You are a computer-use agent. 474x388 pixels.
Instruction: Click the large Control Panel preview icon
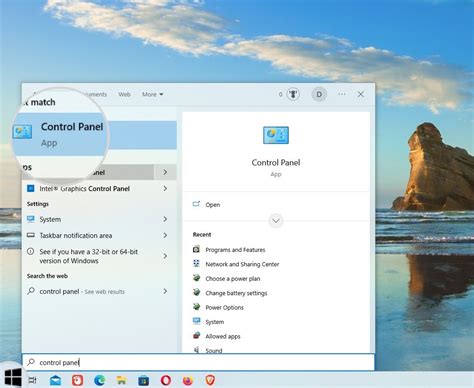click(276, 135)
